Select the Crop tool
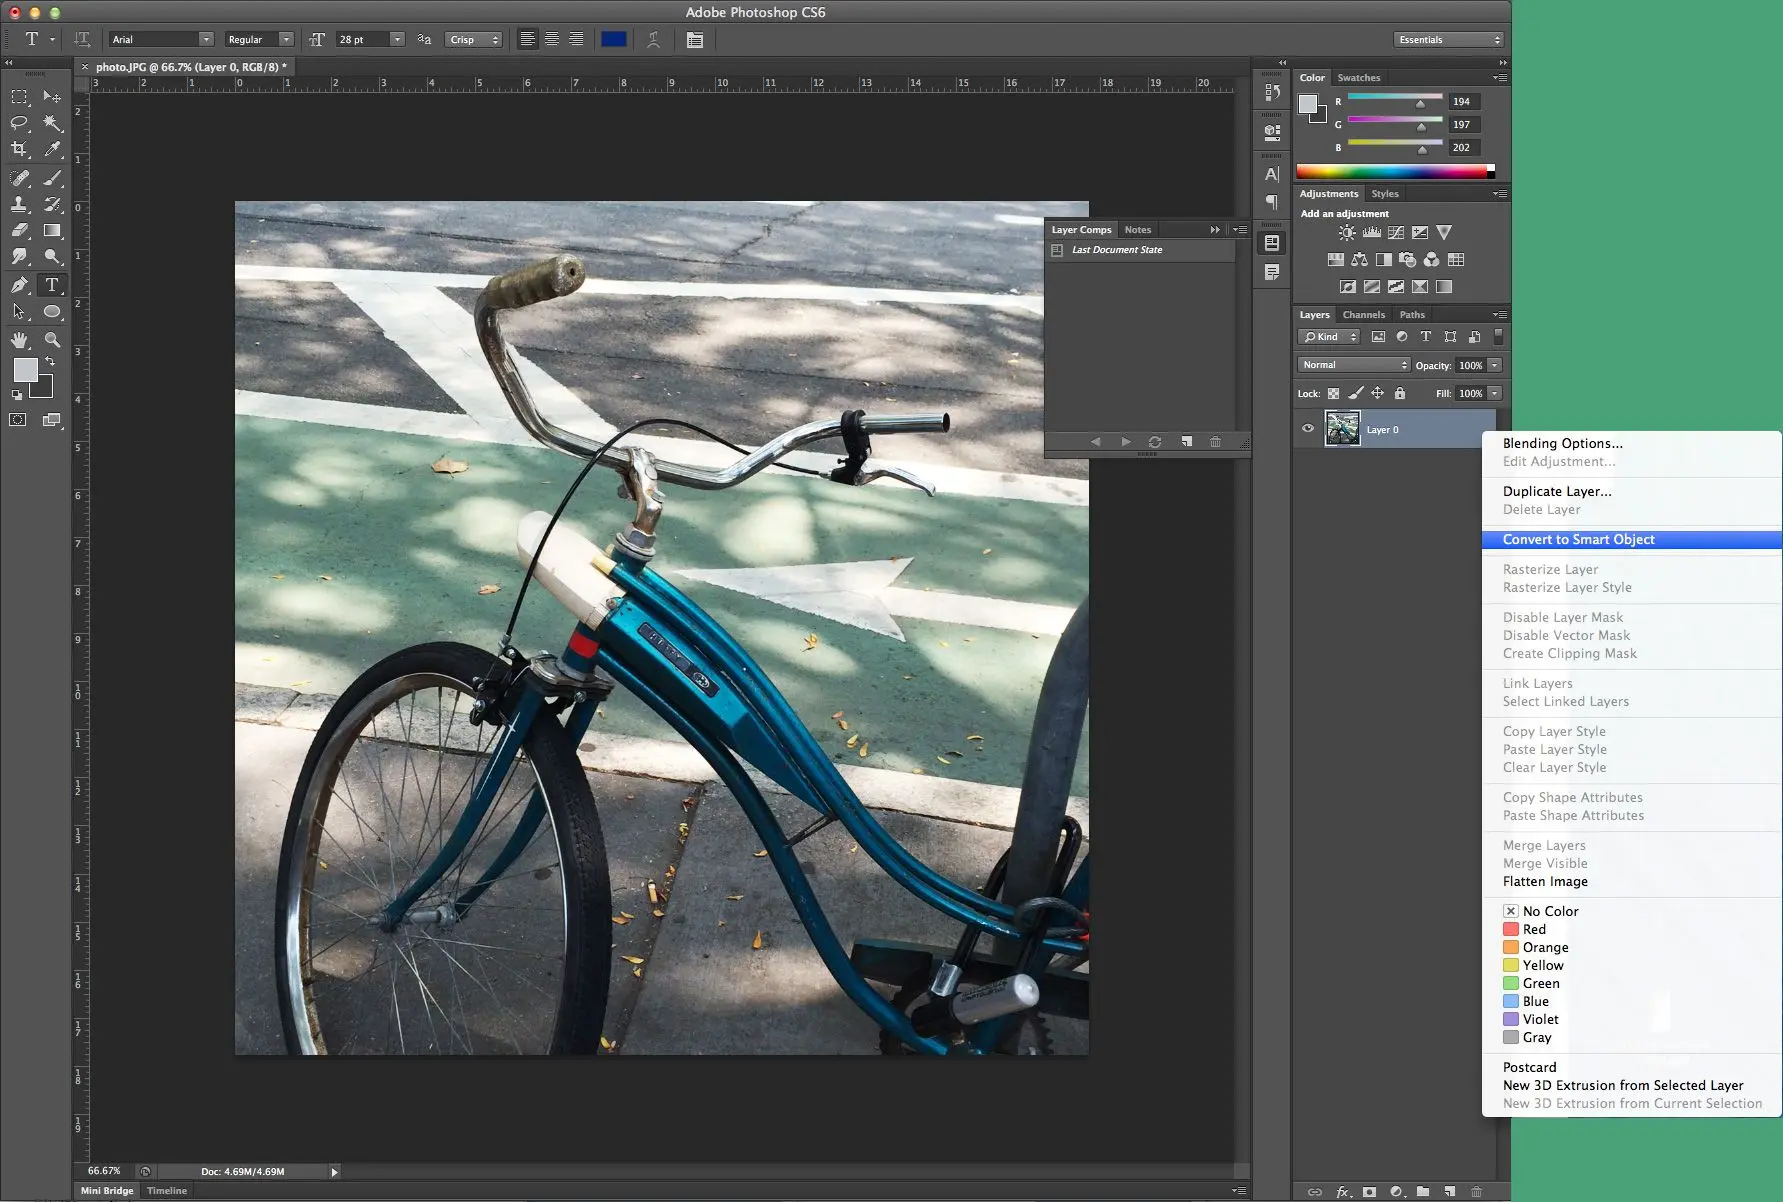The height and width of the screenshot is (1202, 1783). [19, 149]
